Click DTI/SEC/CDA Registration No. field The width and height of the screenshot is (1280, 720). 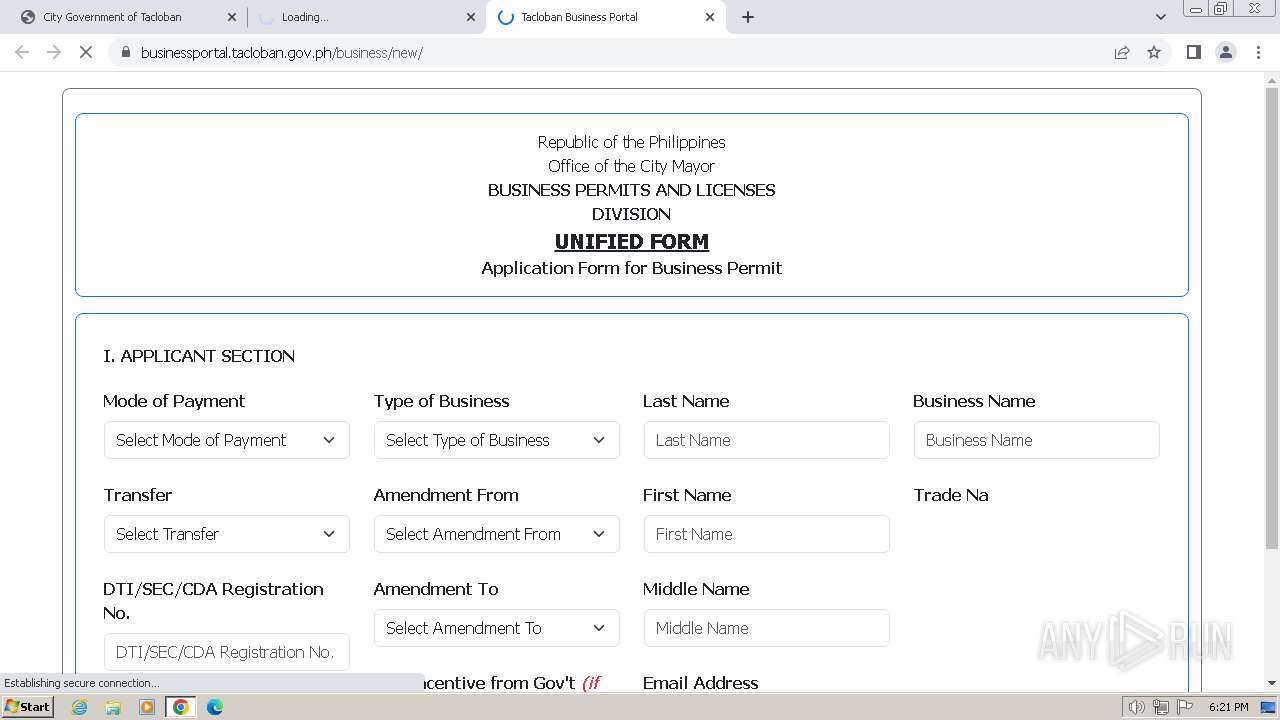tap(227, 652)
